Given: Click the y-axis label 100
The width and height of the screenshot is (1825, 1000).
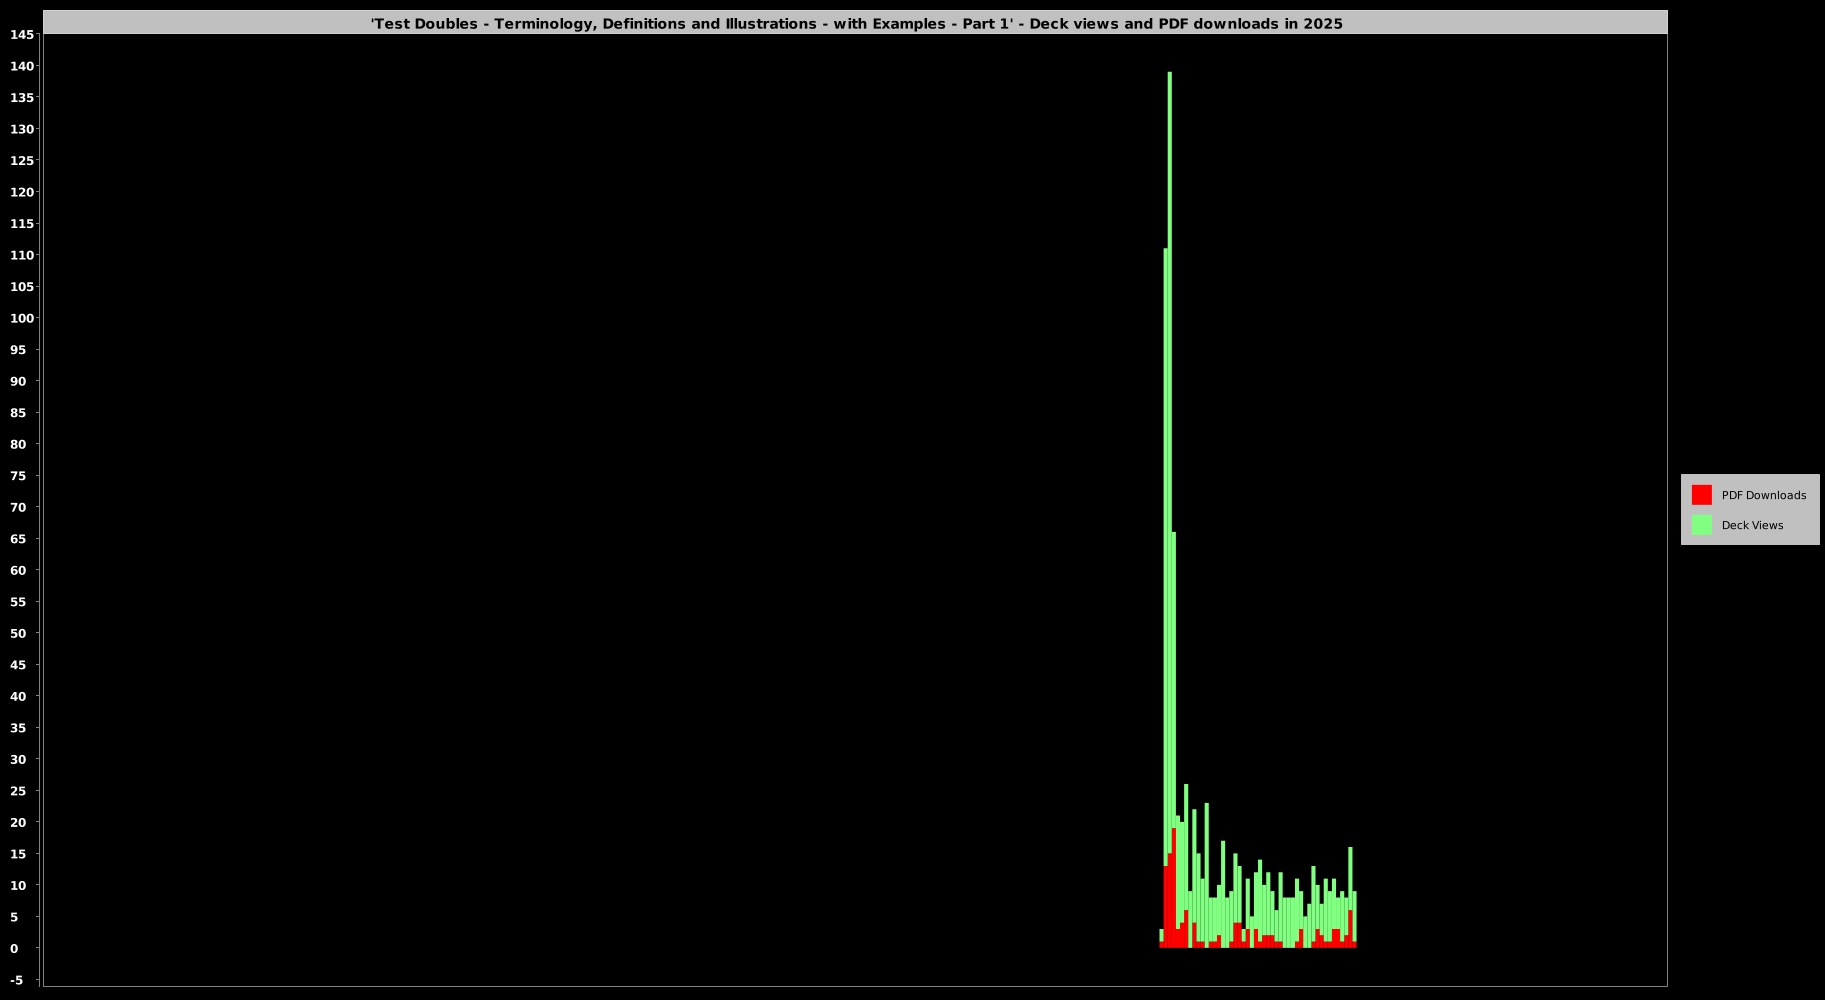Looking at the screenshot, I should [22, 319].
